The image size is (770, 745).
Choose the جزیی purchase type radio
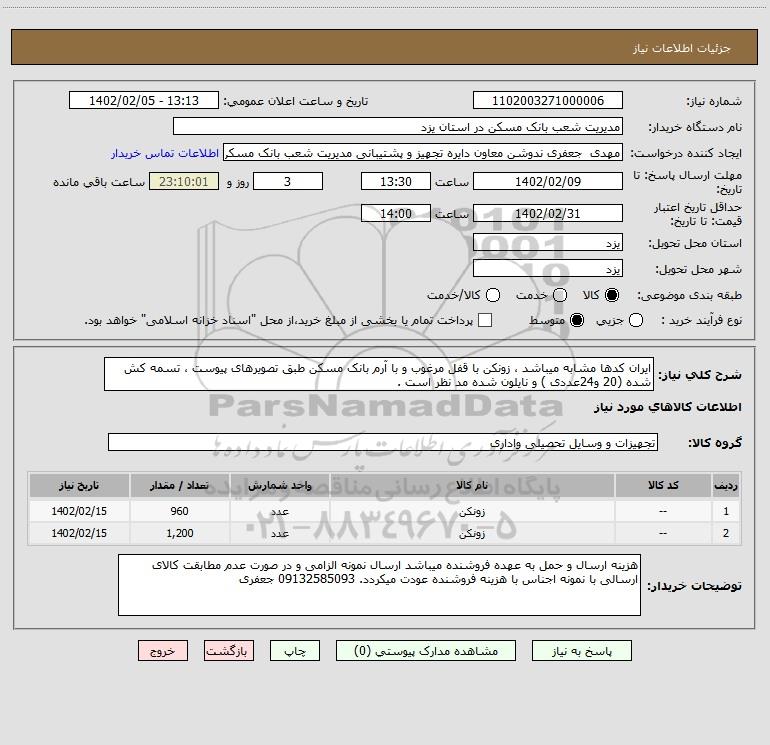pyautogui.click(x=636, y=321)
